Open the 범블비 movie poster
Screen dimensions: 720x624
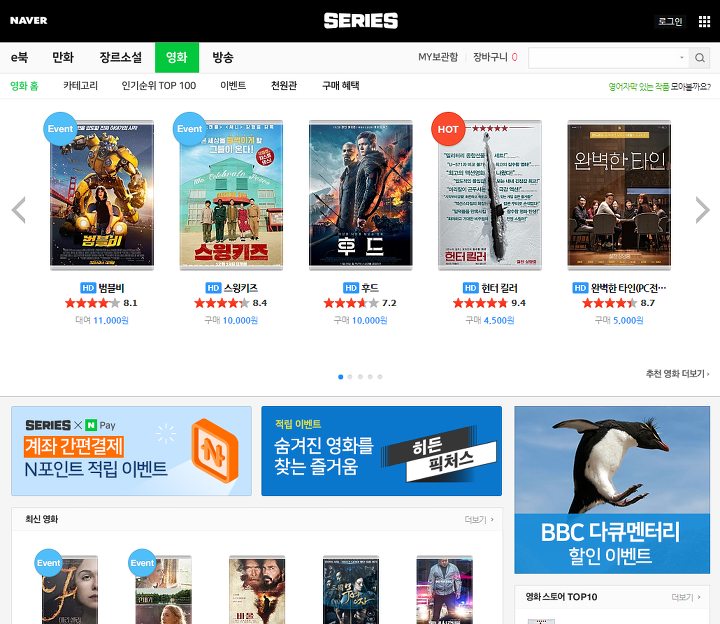102,195
